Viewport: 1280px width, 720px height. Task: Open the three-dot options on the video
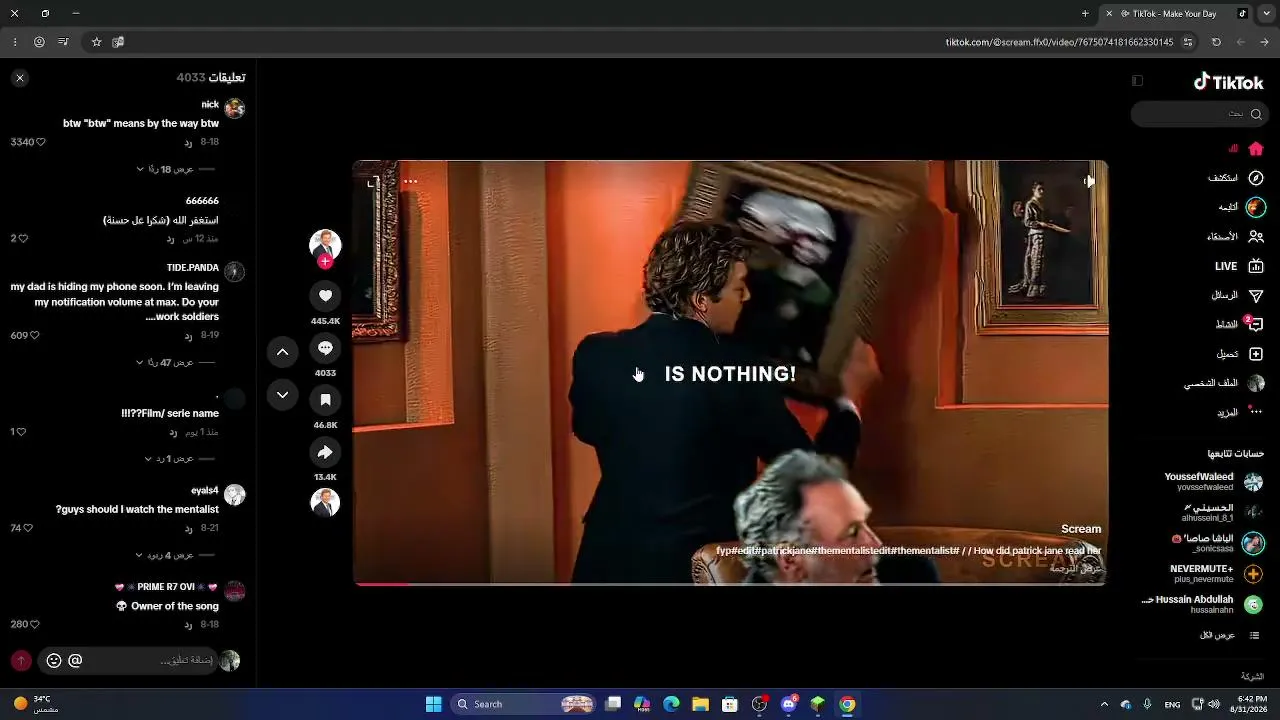pyautogui.click(x=410, y=181)
